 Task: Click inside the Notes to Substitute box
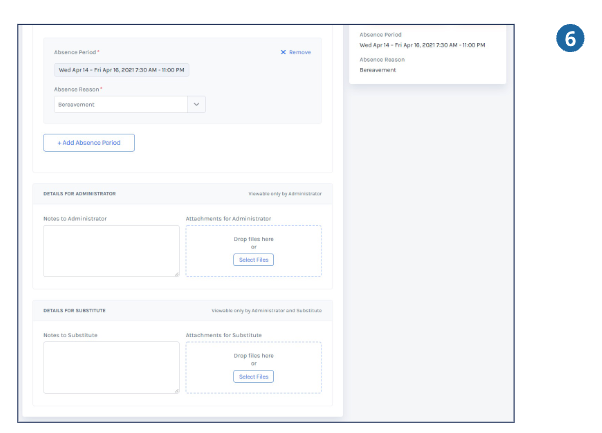tap(111, 368)
